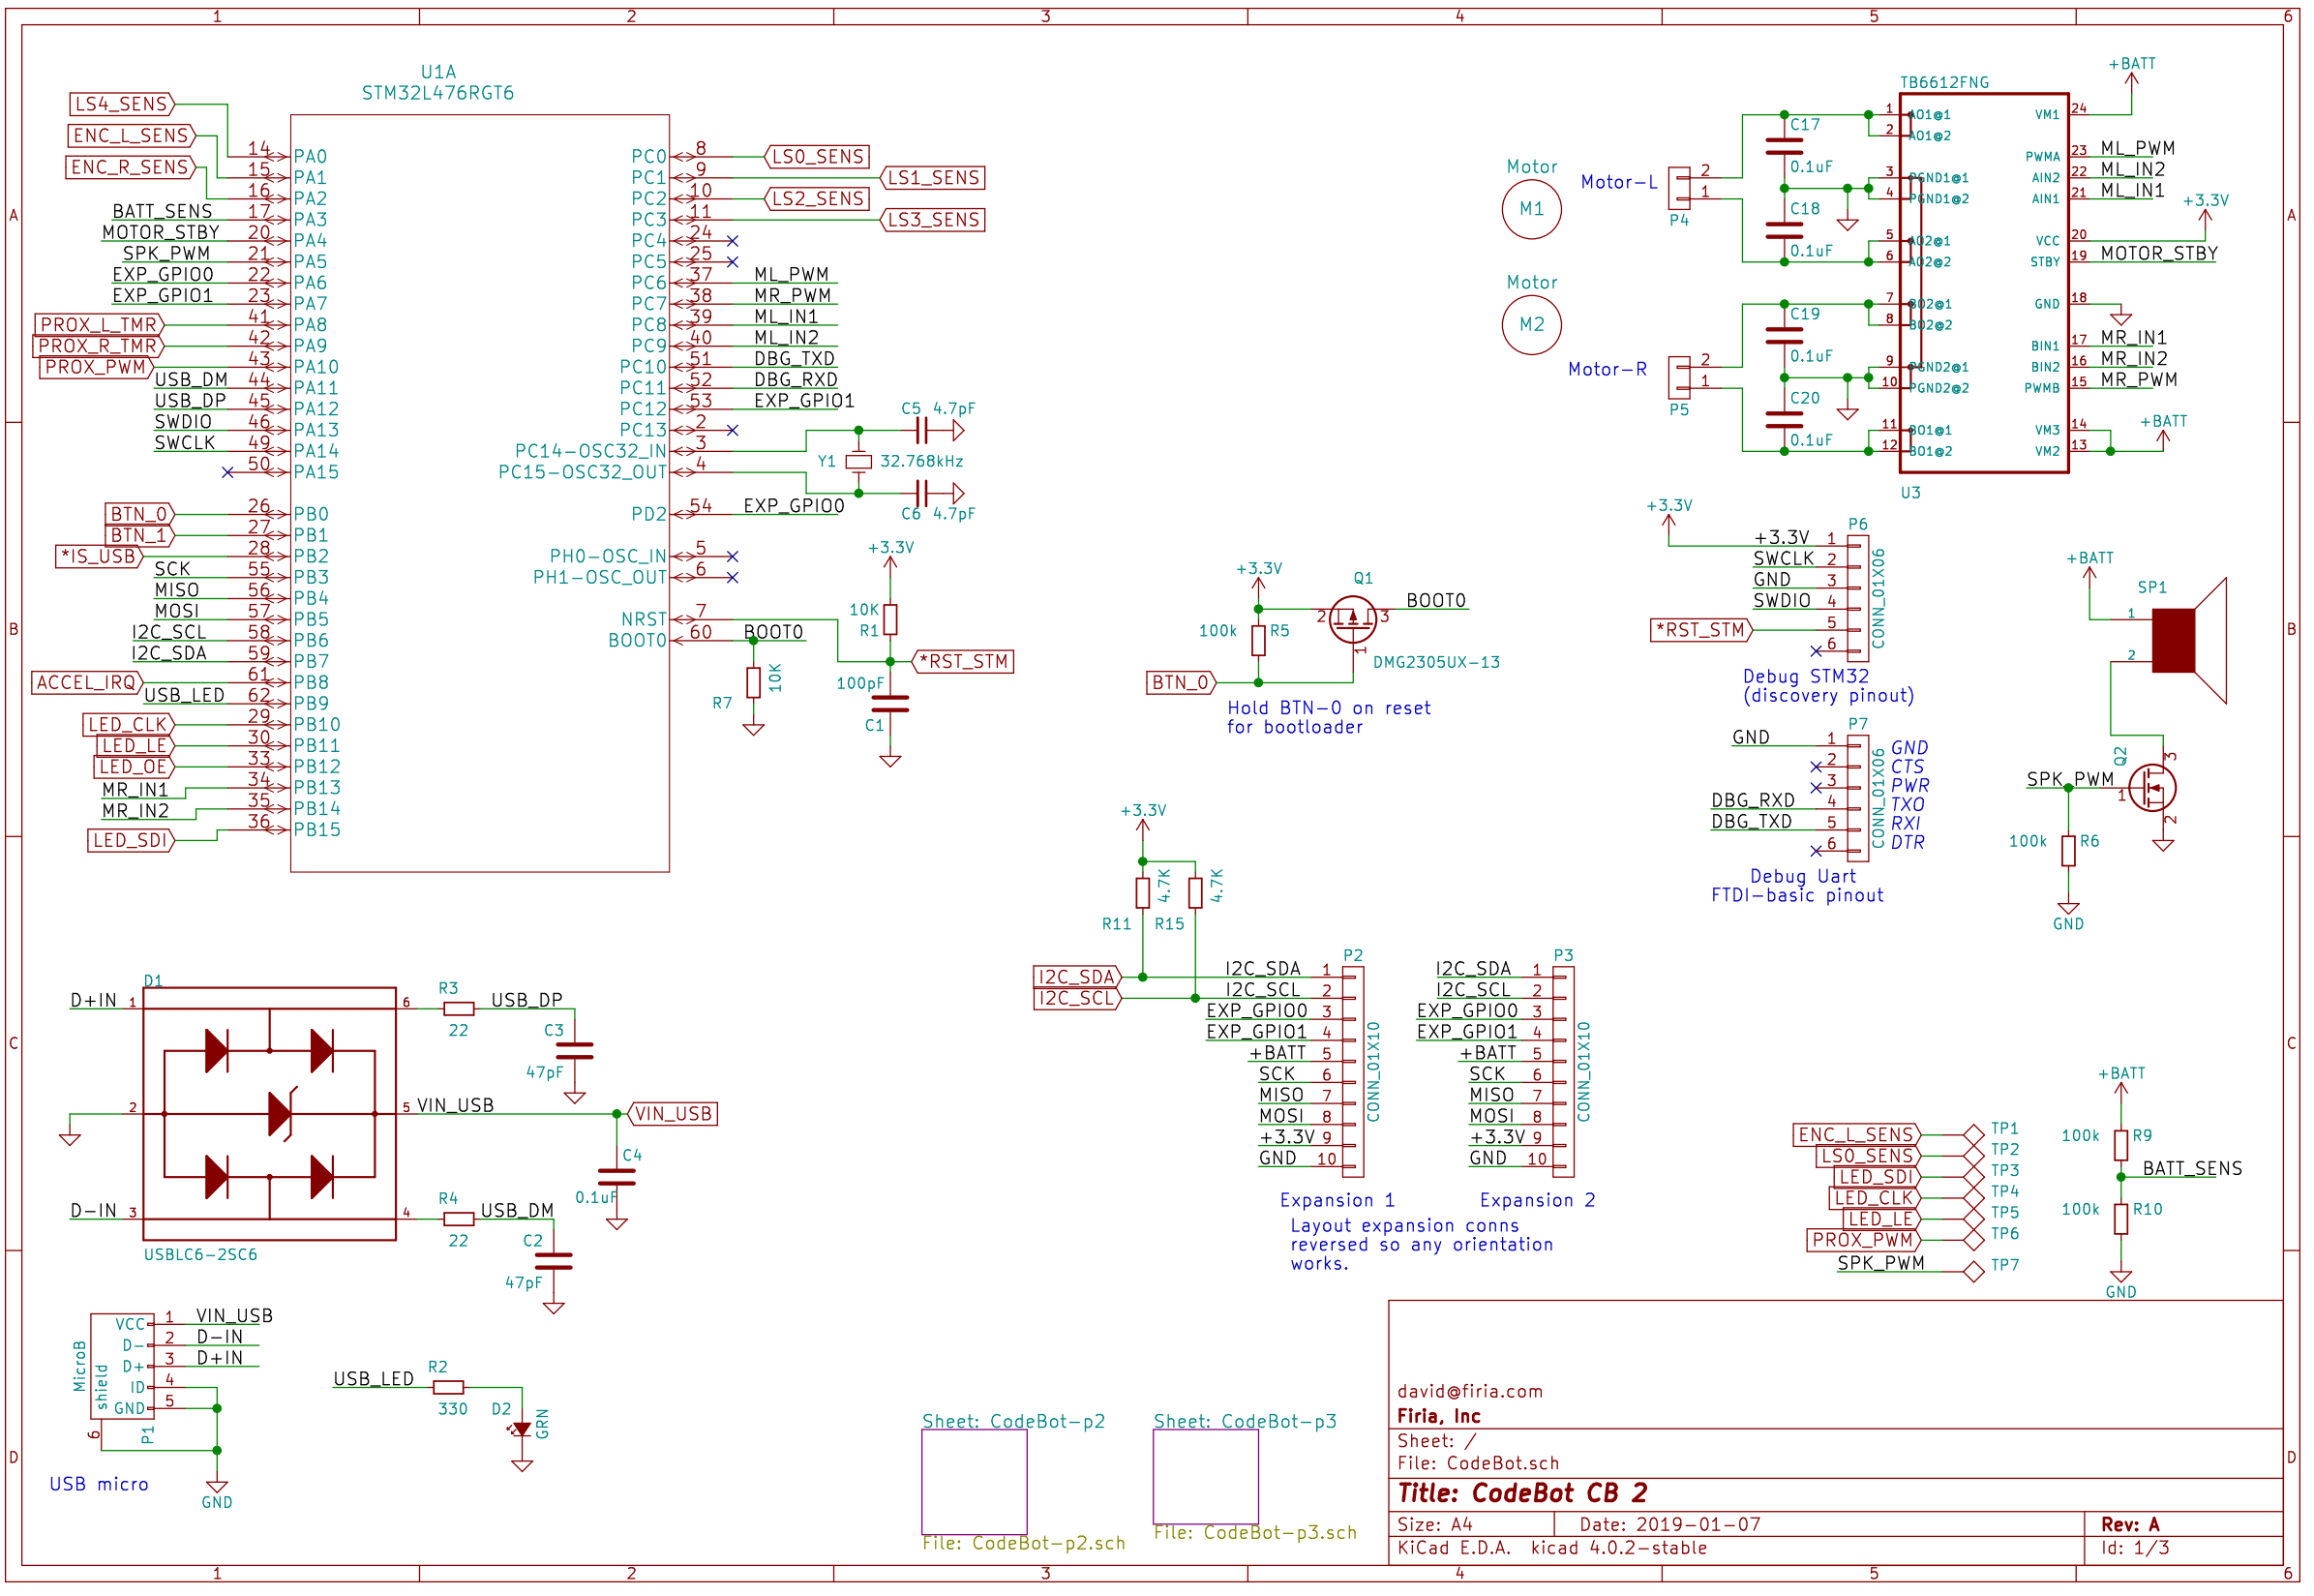Open the CodeBot-p3 hierarchical sheet box

pos(1205,1476)
